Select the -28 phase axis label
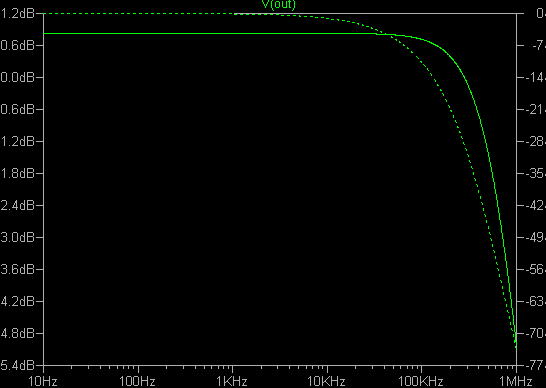 [x=536, y=141]
